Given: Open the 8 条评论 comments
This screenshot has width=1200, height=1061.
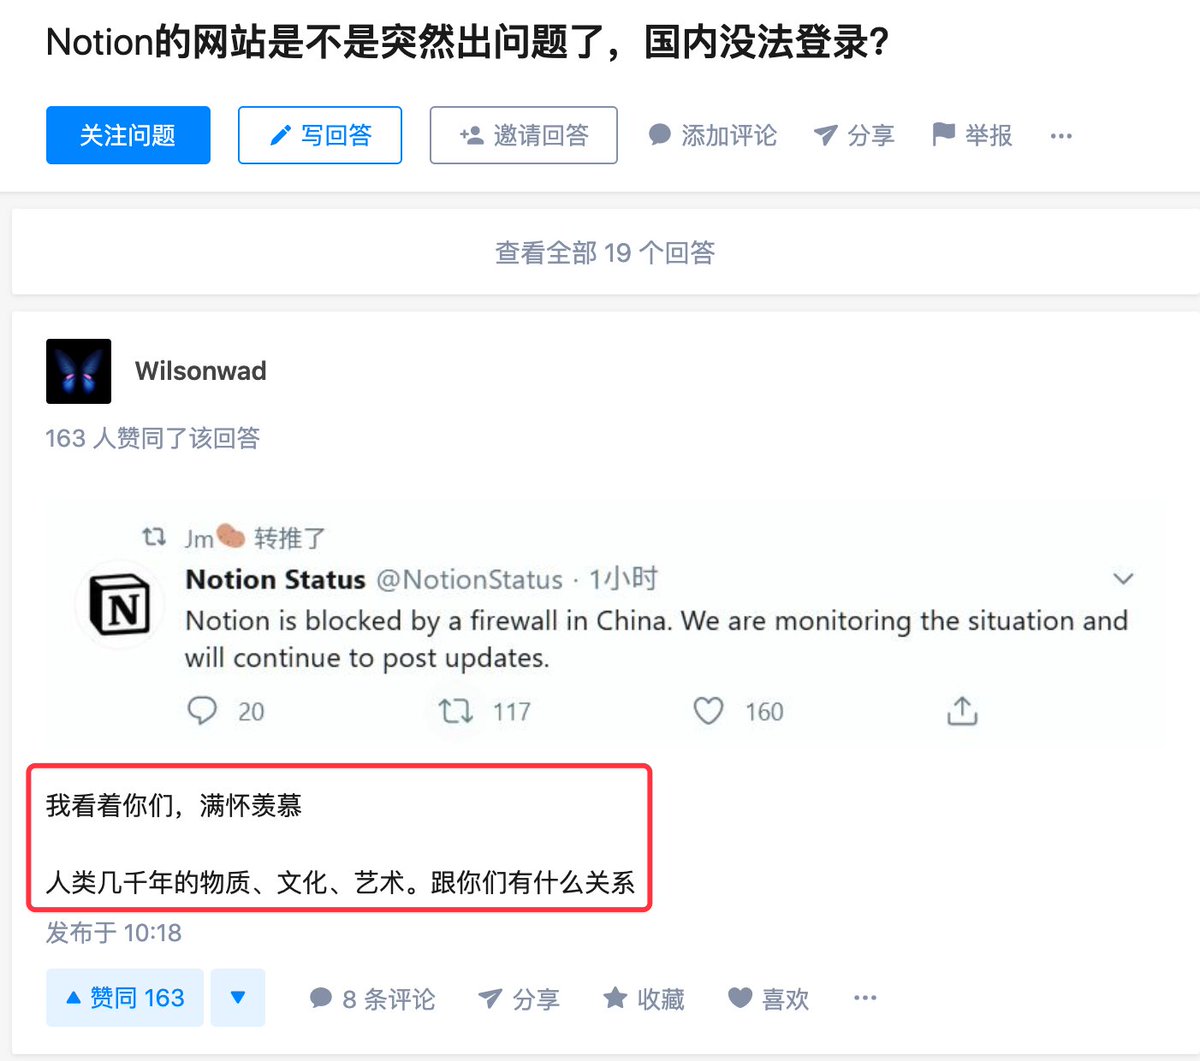Looking at the screenshot, I should coord(373,998).
